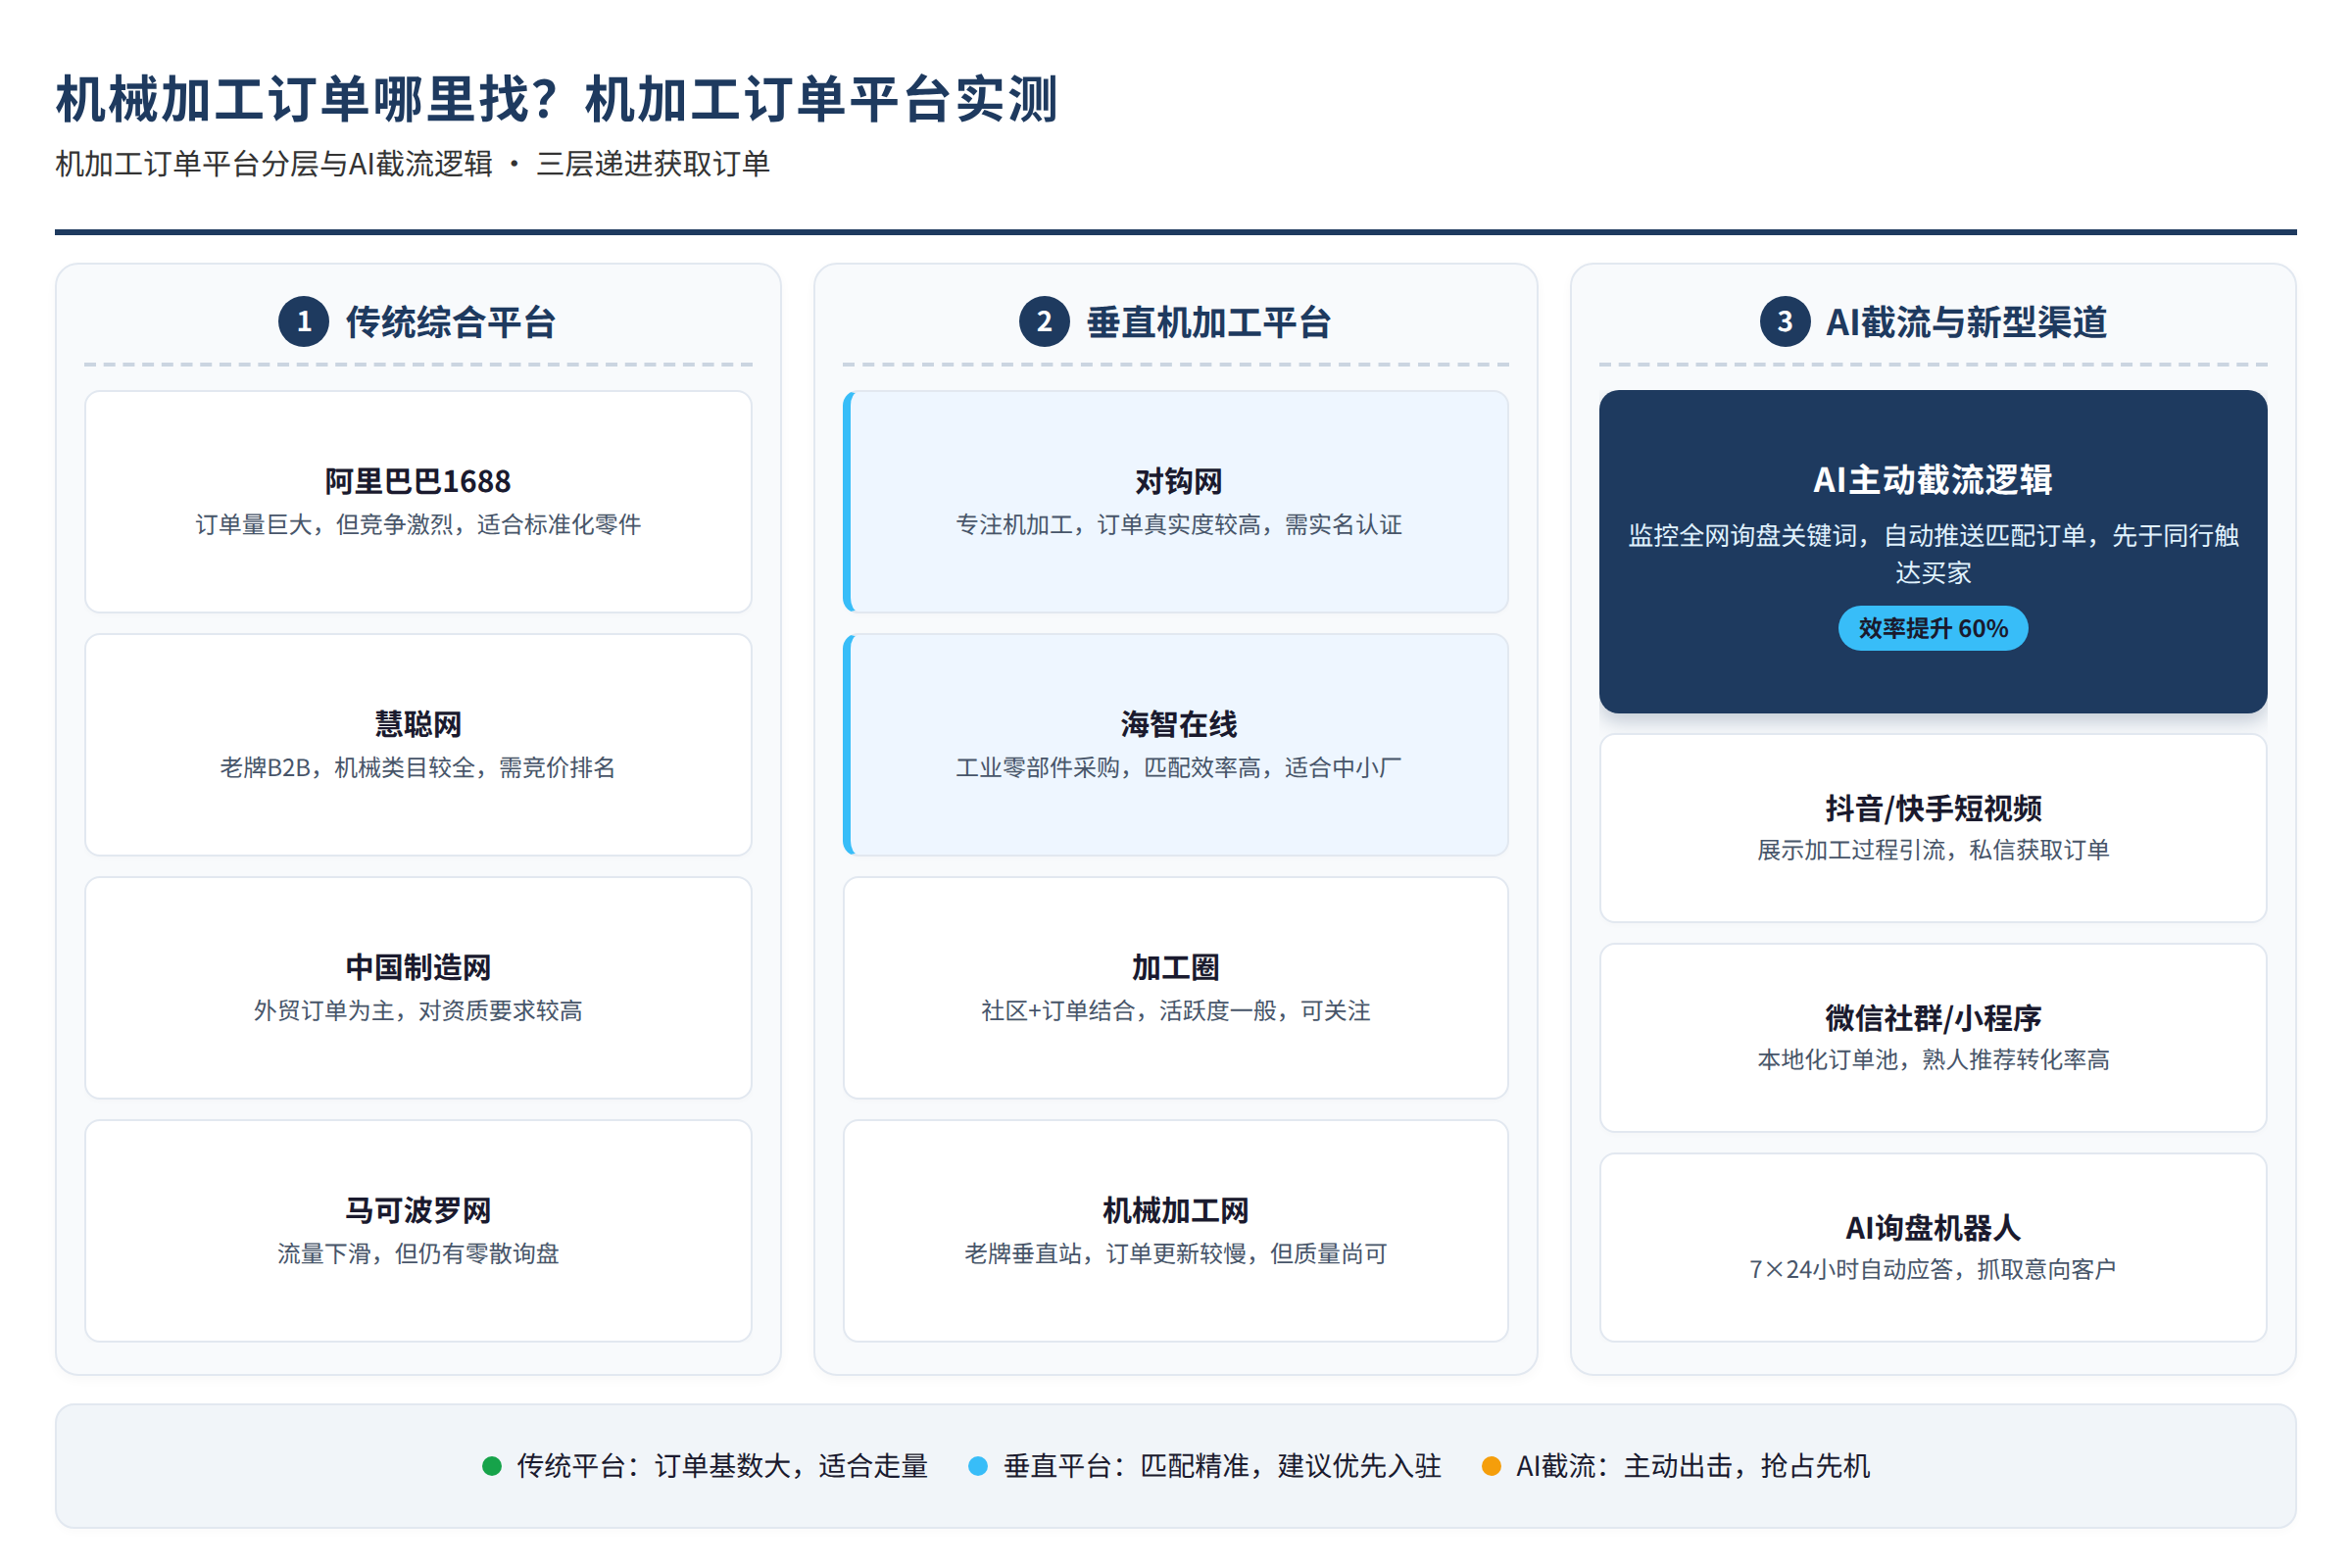The height and width of the screenshot is (1568, 2352).
Task: Click the 垂直机加工平台 column heading
Action: (1208, 322)
